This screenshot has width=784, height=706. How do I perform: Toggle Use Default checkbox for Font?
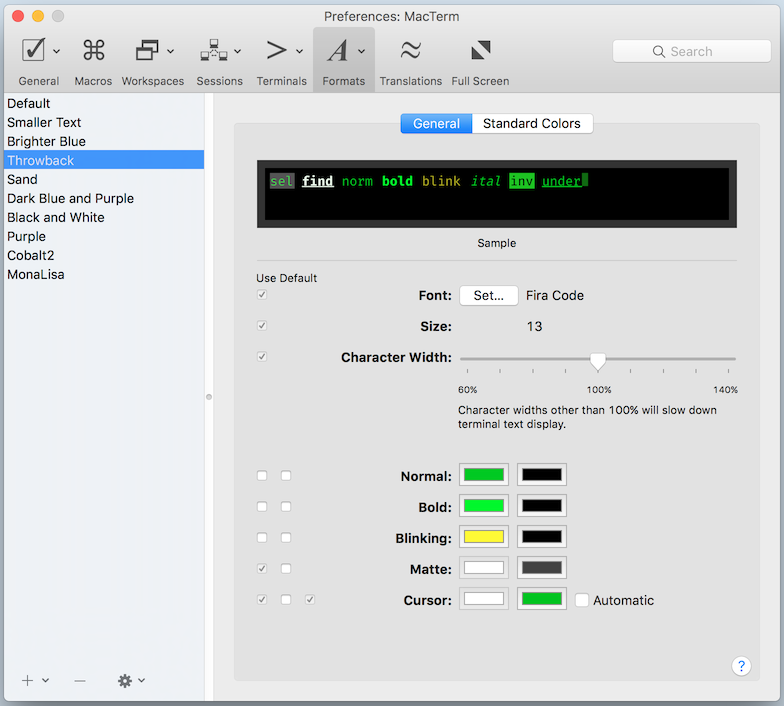click(x=262, y=295)
